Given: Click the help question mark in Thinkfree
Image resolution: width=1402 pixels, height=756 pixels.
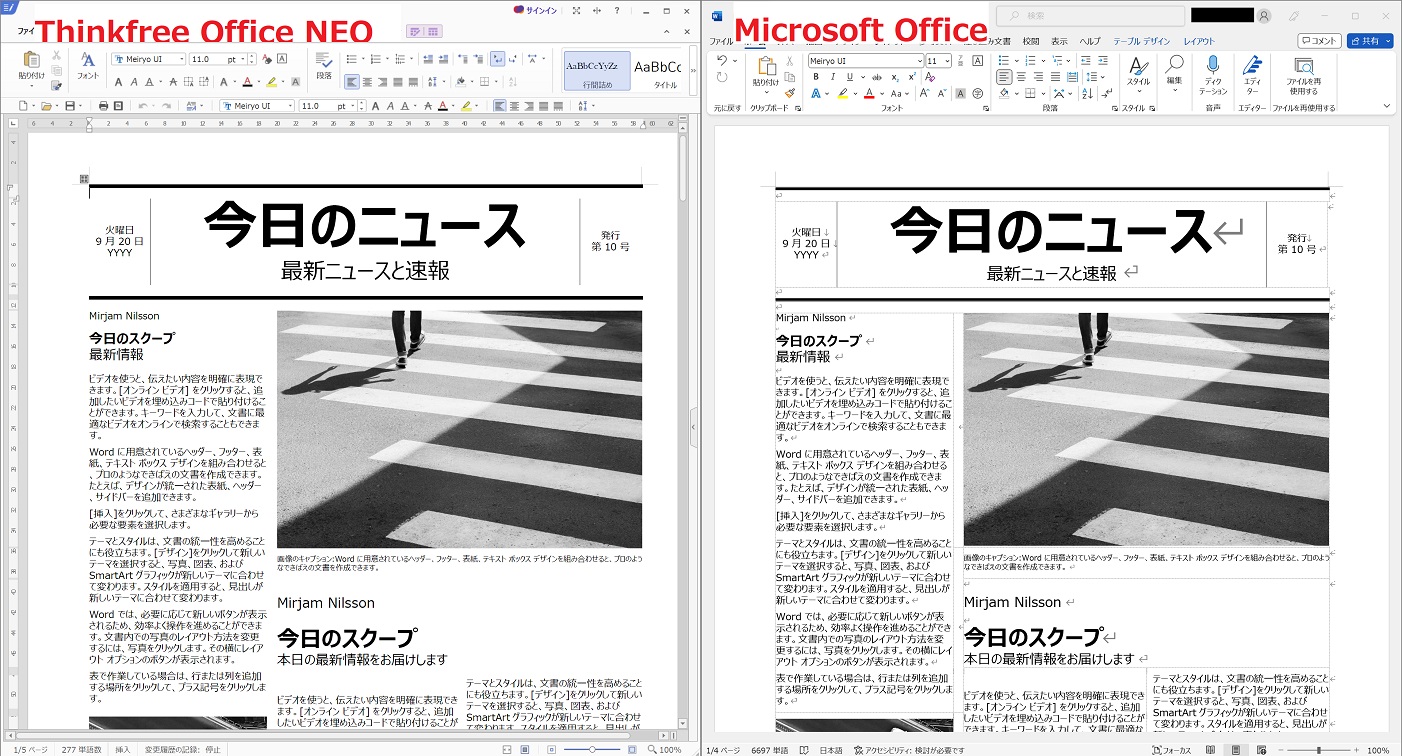Looking at the screenshot, I should click(617, 10).
